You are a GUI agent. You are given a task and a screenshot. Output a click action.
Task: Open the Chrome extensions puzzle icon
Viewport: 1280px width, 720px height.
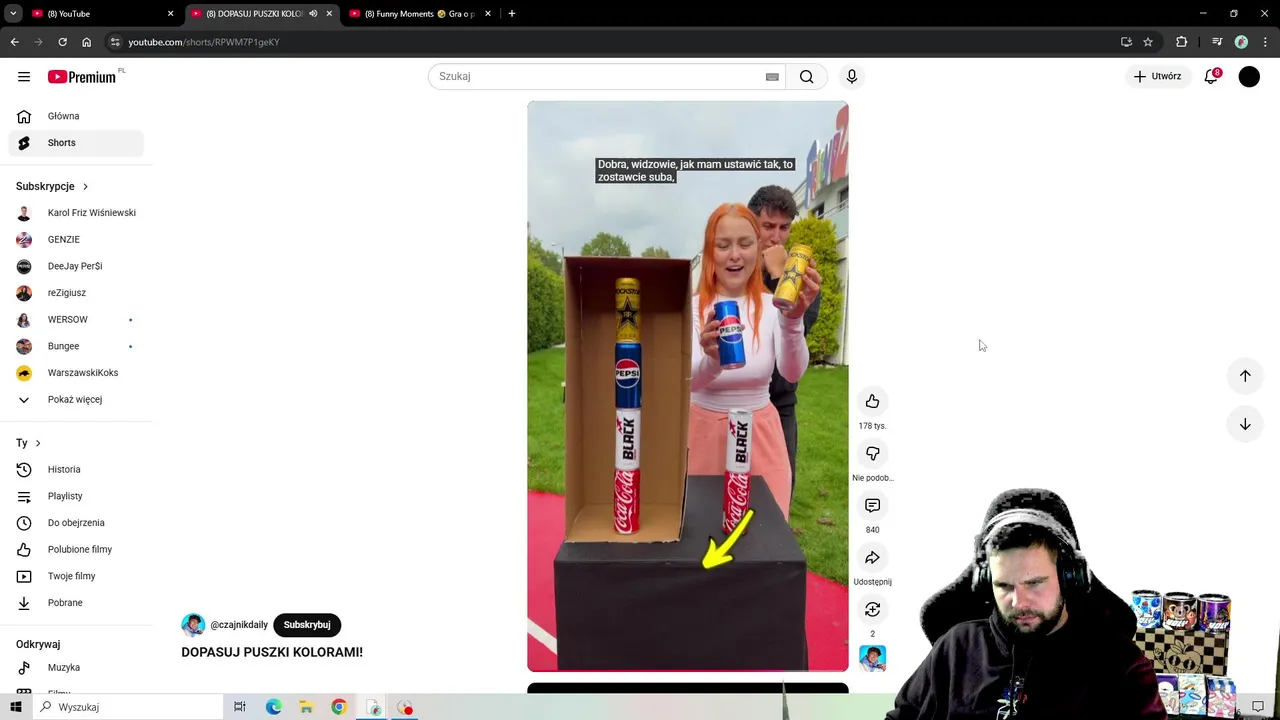tap(1182, 42)
